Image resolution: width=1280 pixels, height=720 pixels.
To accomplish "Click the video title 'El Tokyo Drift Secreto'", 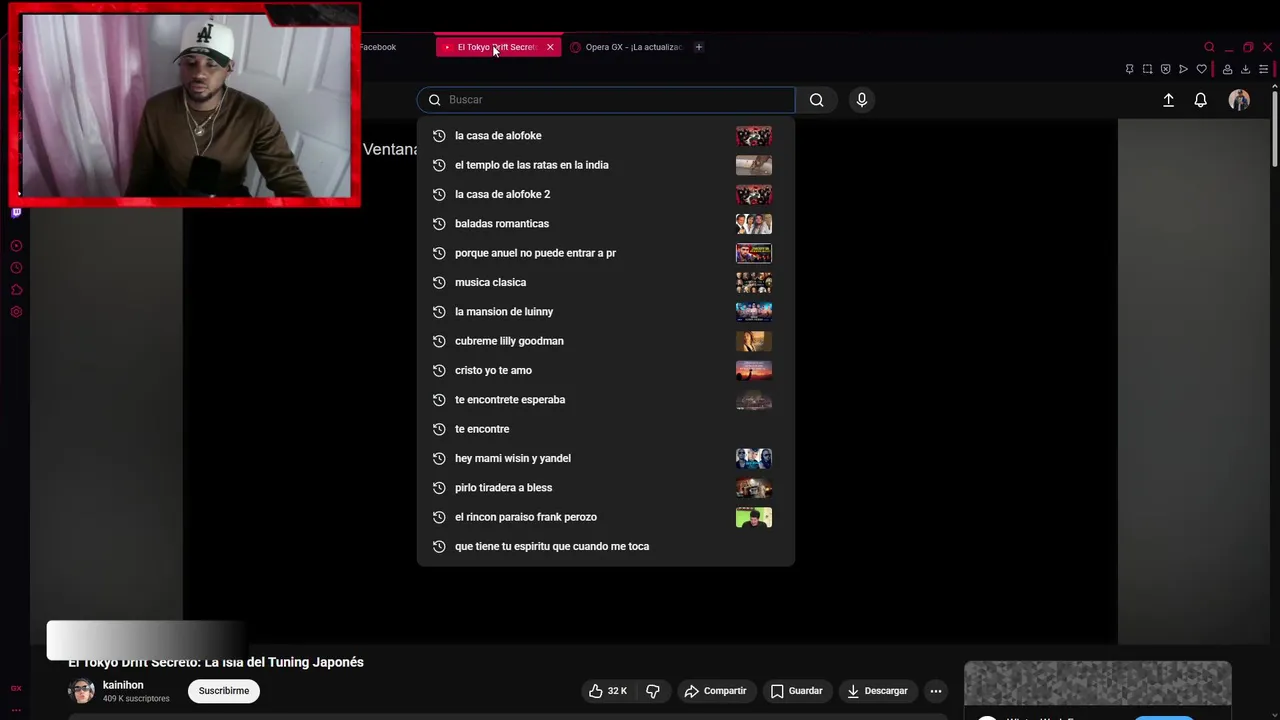I will coord(216,662).
